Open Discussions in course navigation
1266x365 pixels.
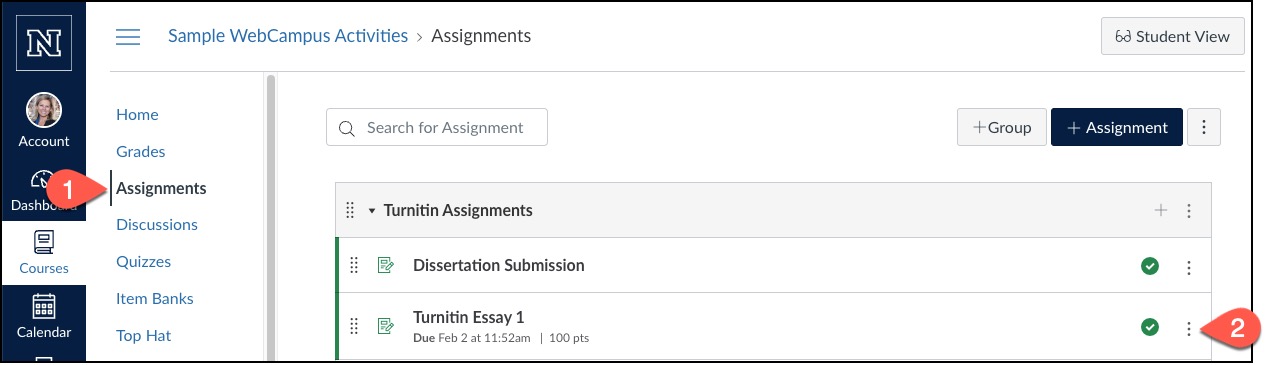coord(157,225)
